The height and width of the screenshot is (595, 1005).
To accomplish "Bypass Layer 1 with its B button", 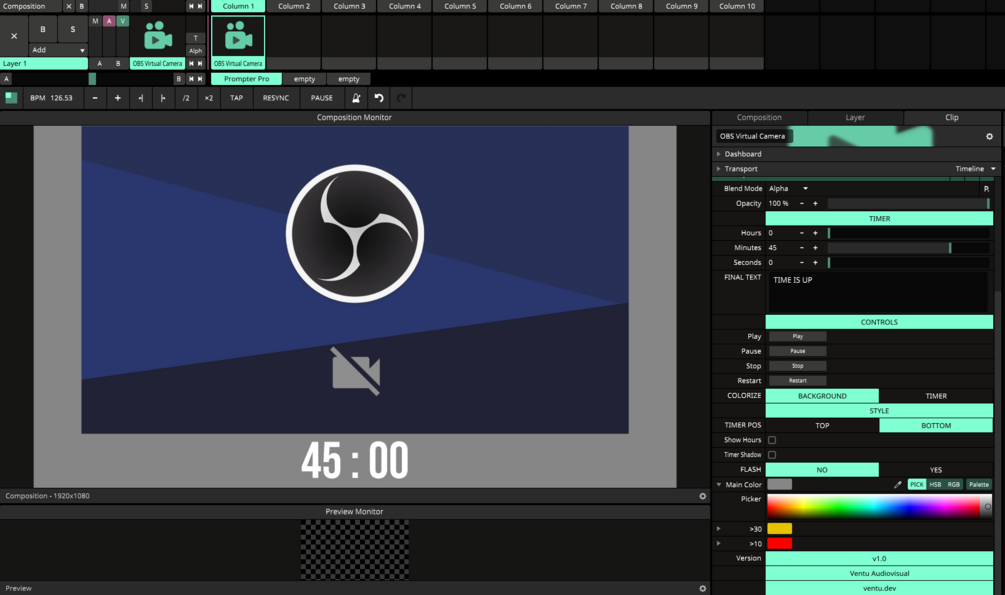I will pos(43,29).
